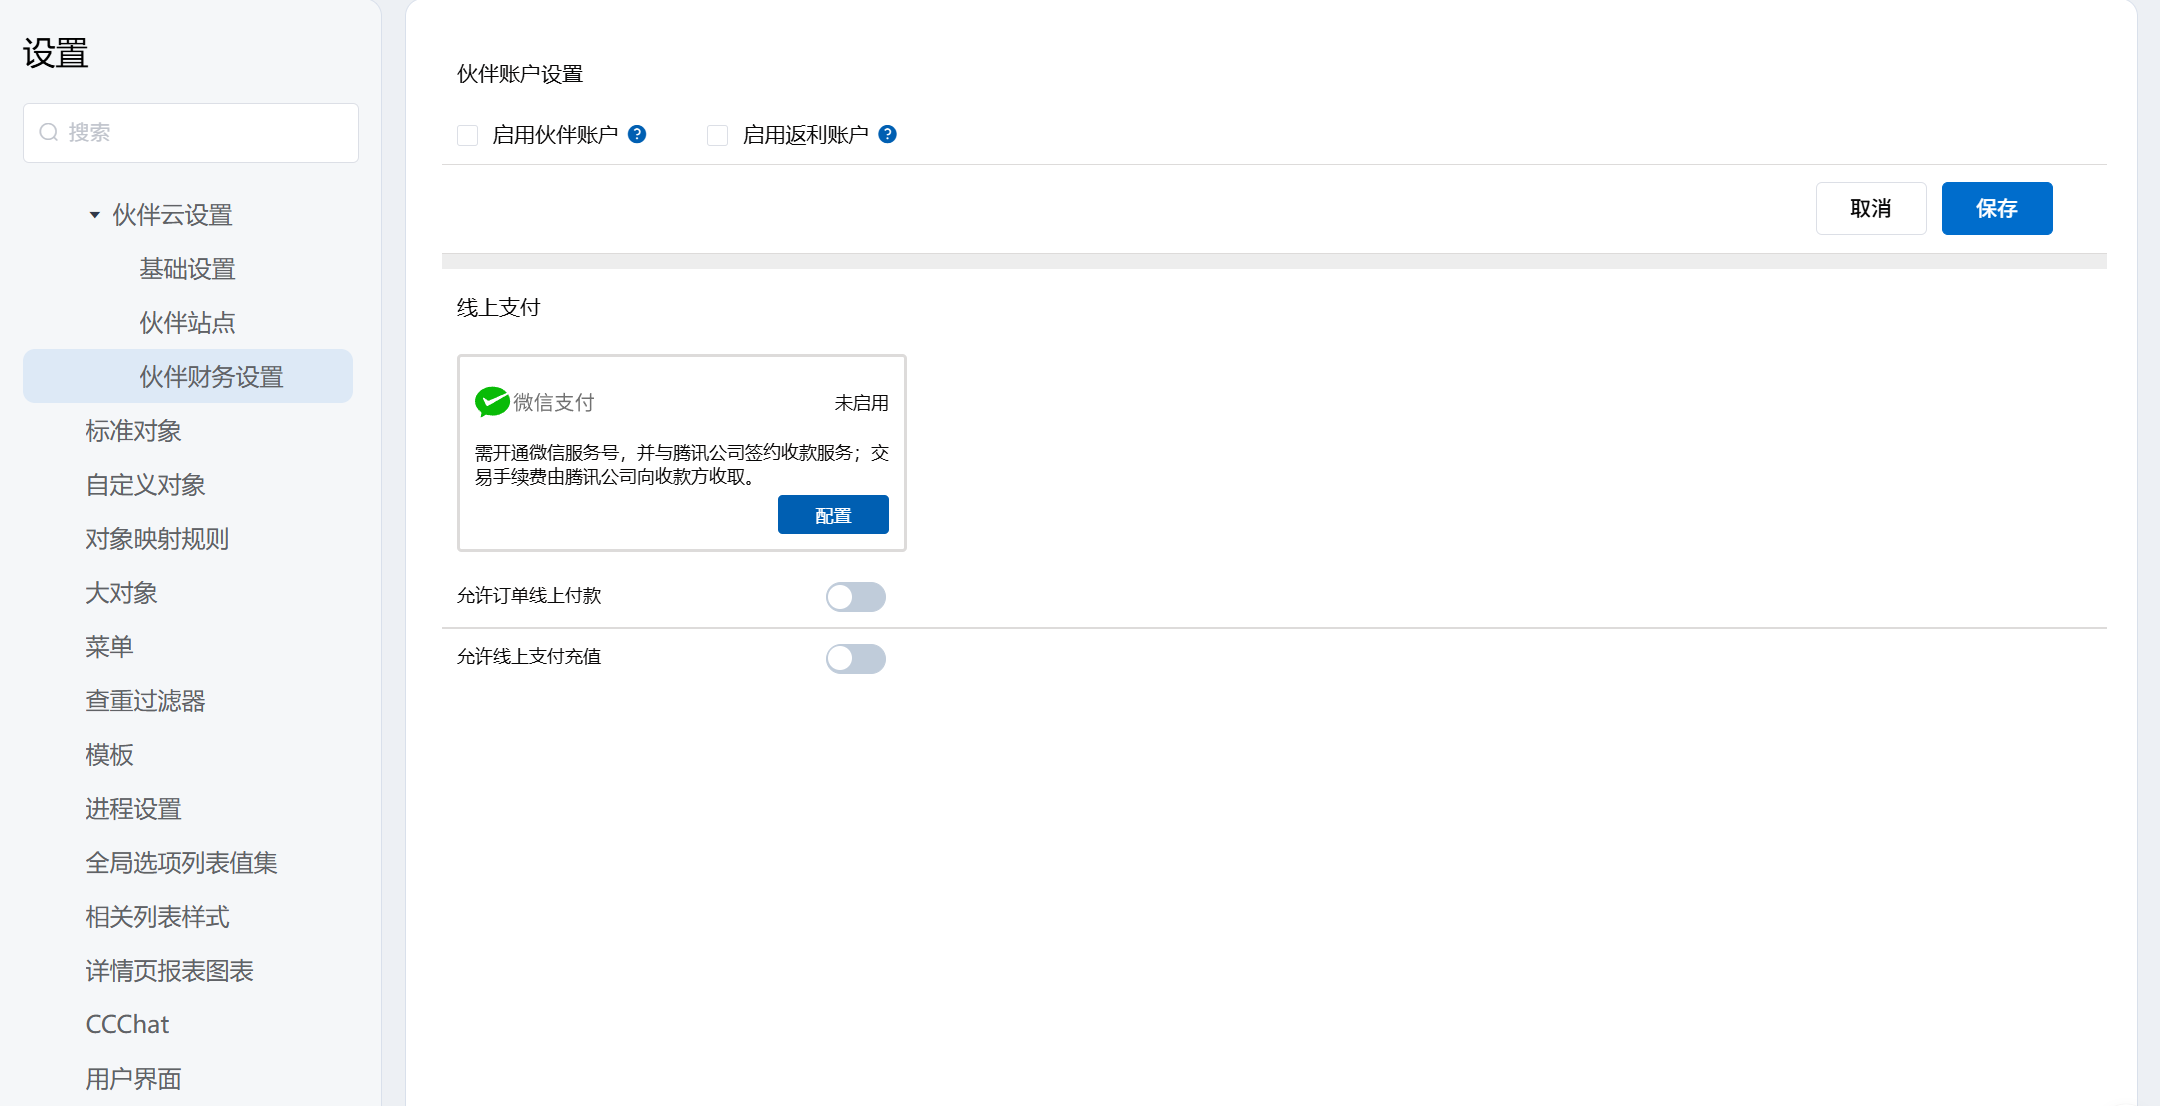Screen dimensions: 2160x1106
Task: Click help icon beside 启用返利账户
Action: [887, 134]
